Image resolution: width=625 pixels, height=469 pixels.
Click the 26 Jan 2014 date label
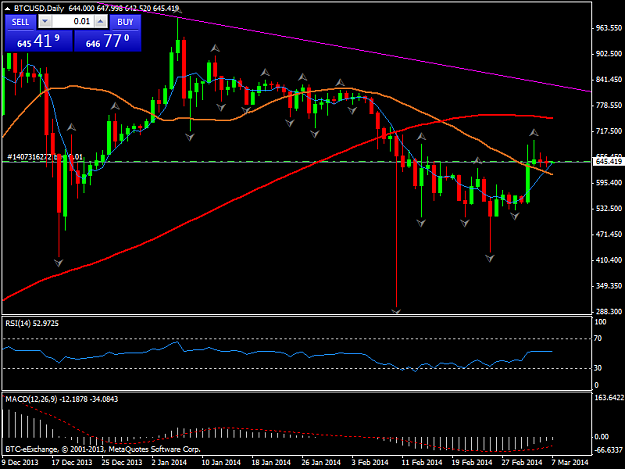321,462
